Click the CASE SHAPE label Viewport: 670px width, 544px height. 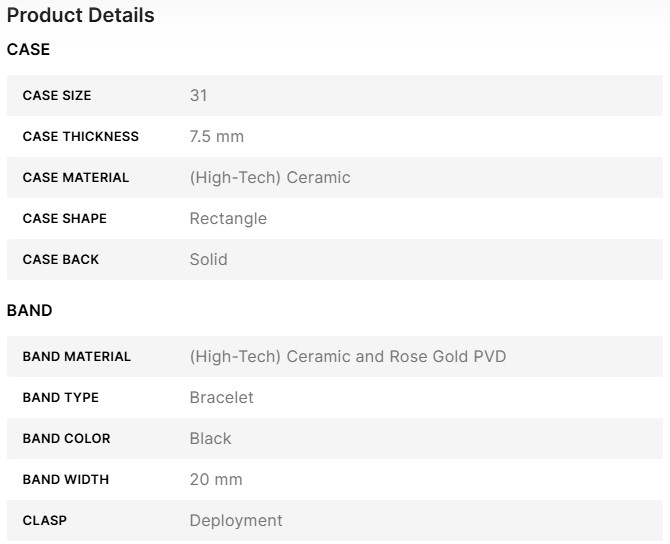pyautogui.click(x=65, y=219)
